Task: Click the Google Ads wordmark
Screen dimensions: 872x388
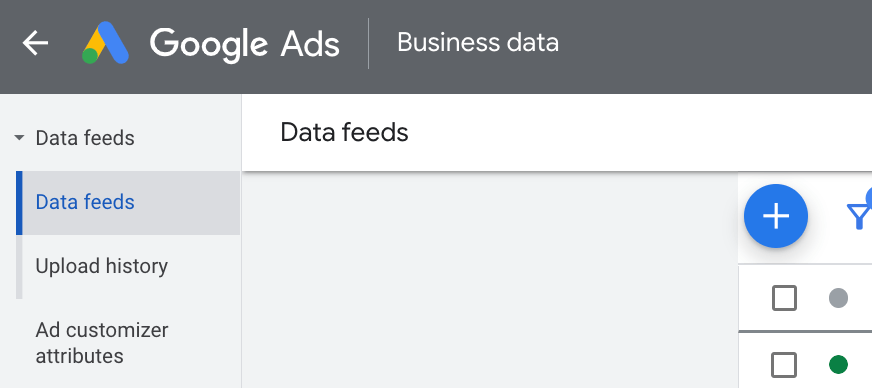Action: (x=245, y=43)
